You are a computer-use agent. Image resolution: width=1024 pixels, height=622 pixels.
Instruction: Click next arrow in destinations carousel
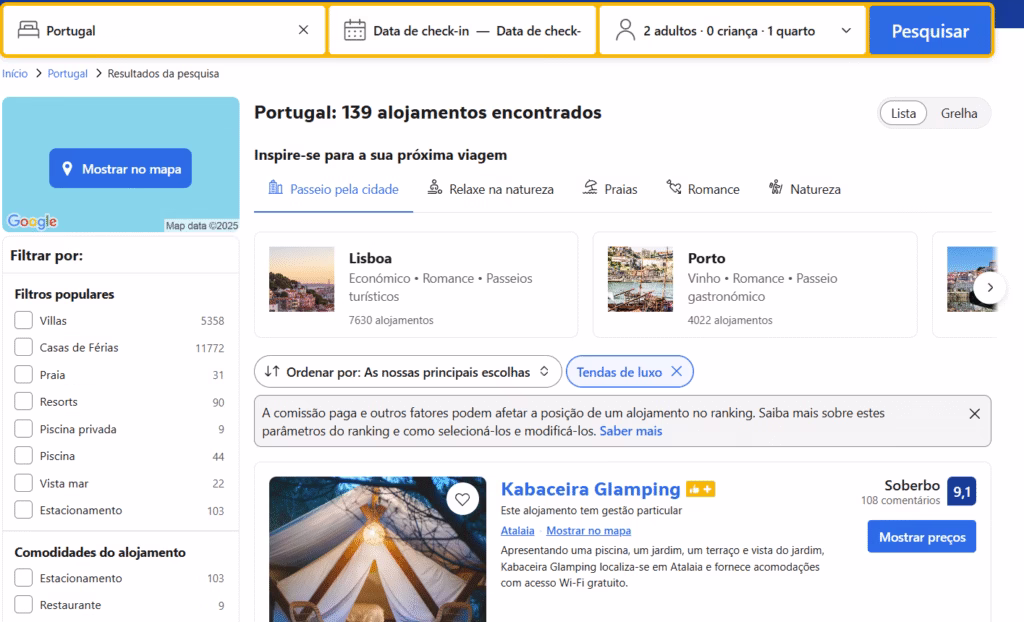click(990, 287)
